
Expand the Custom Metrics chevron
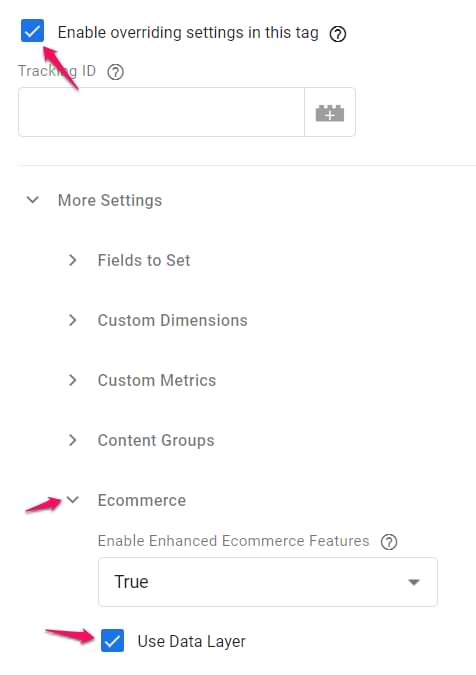click(x=73, y=380)
